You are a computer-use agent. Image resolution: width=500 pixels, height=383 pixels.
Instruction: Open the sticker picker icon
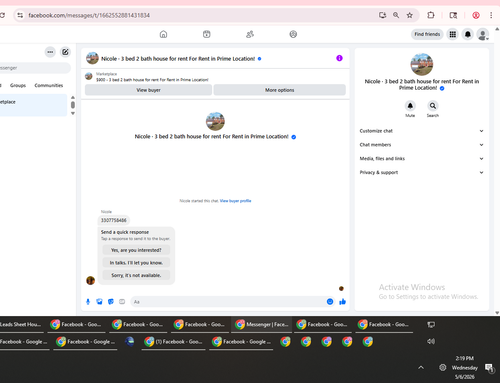point(111,302)
